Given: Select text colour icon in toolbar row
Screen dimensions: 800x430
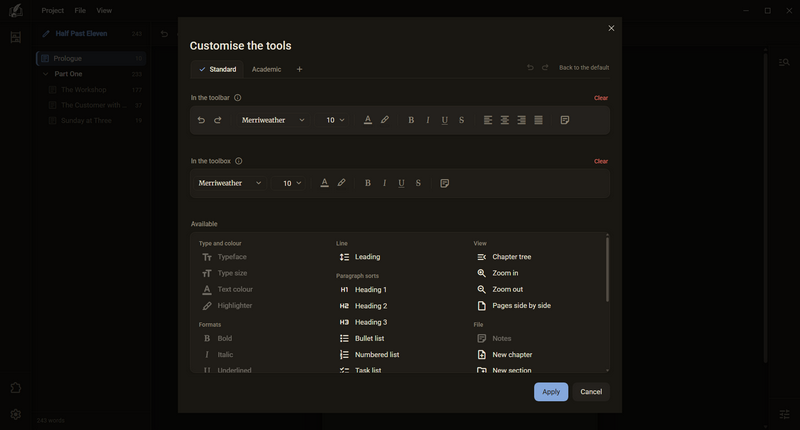Looking at the screenshot, I should click(x=368, y=120).
